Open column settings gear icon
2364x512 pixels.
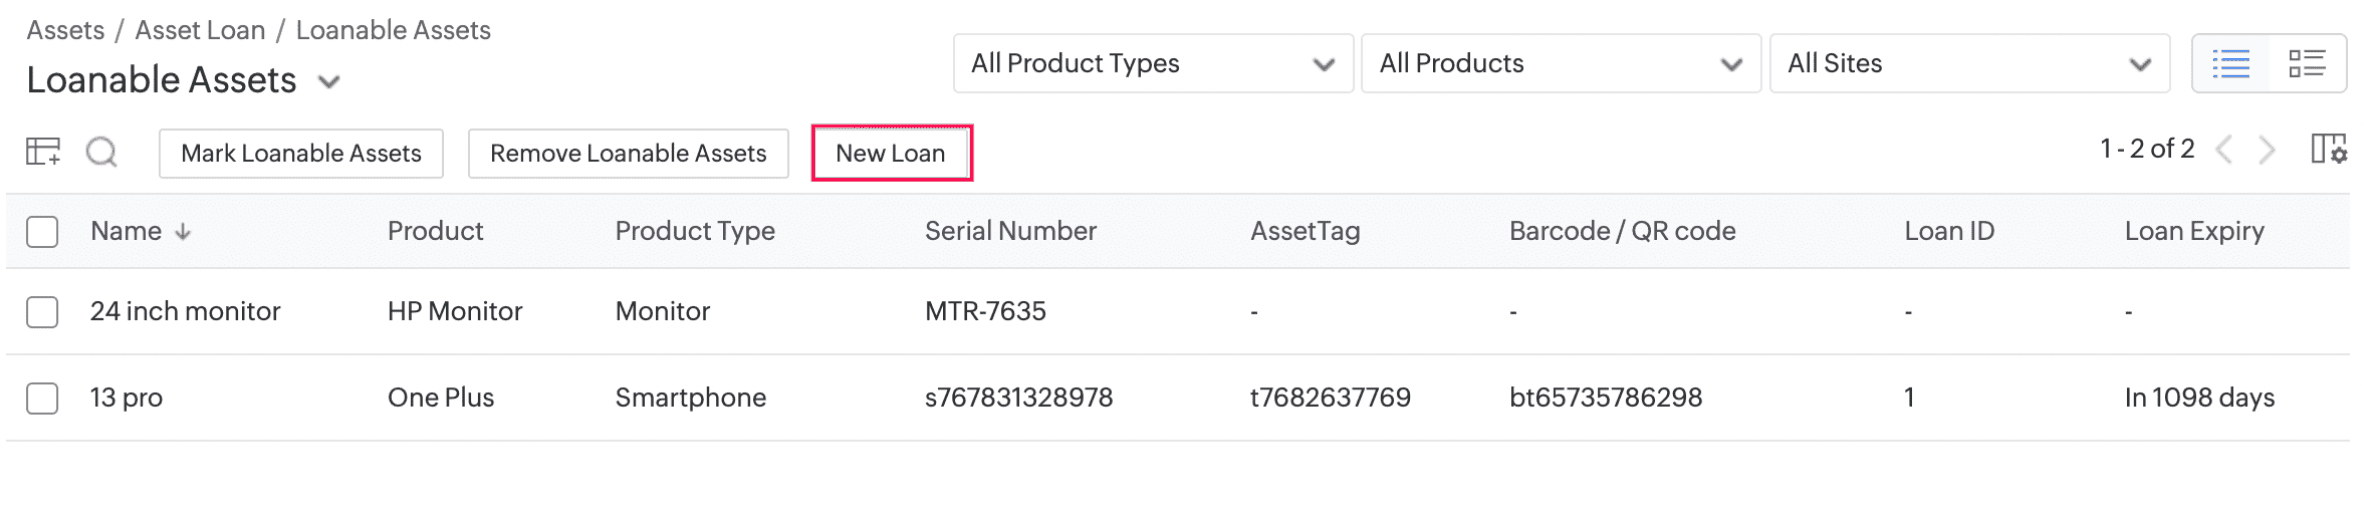(2329, 150)
